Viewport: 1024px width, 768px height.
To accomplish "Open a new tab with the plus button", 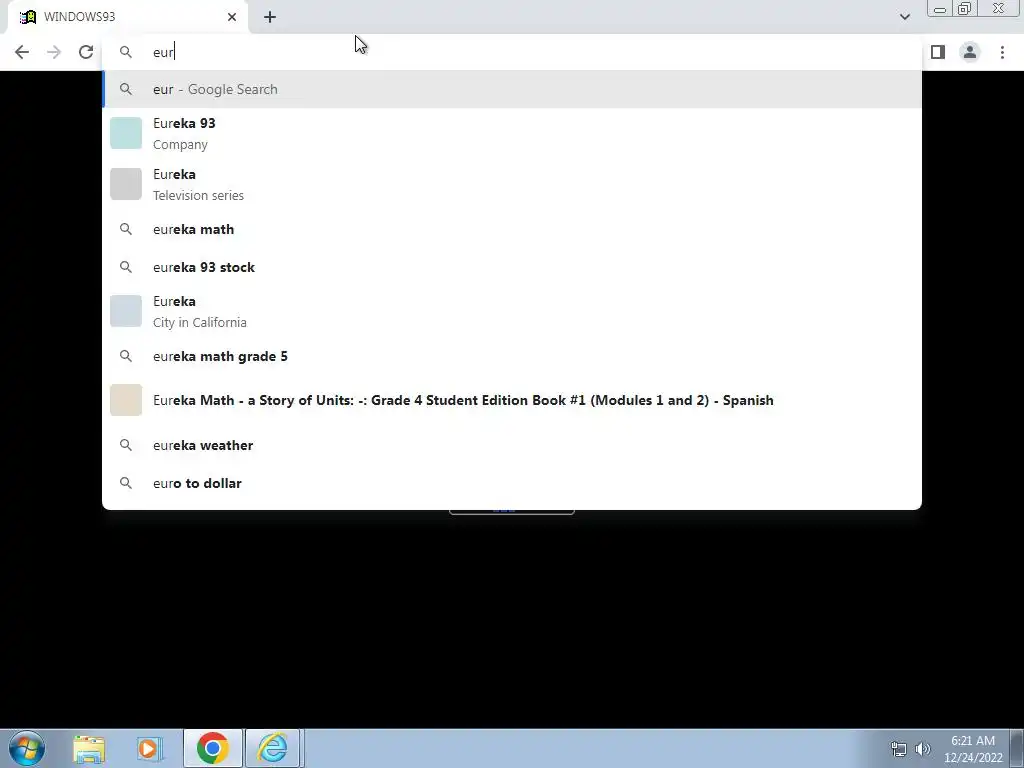I will 270,17.
